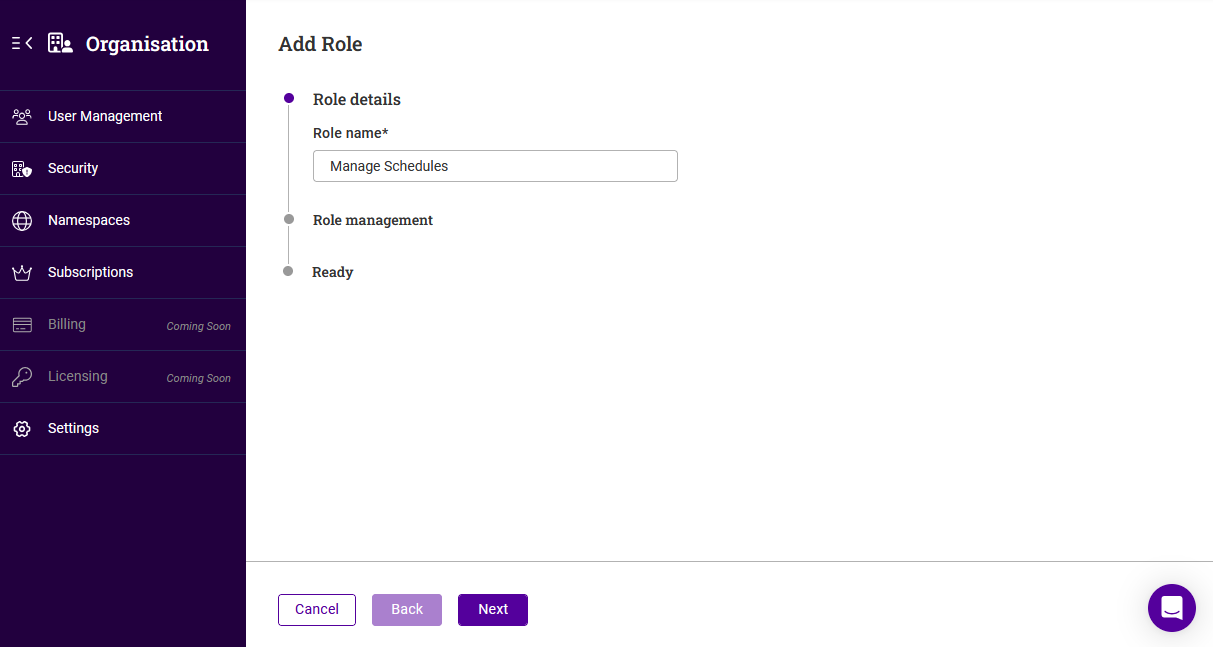The image size is (1213, 647).
Task: Click the Back button
Action: pyautogui.click(x=407, y=610)
